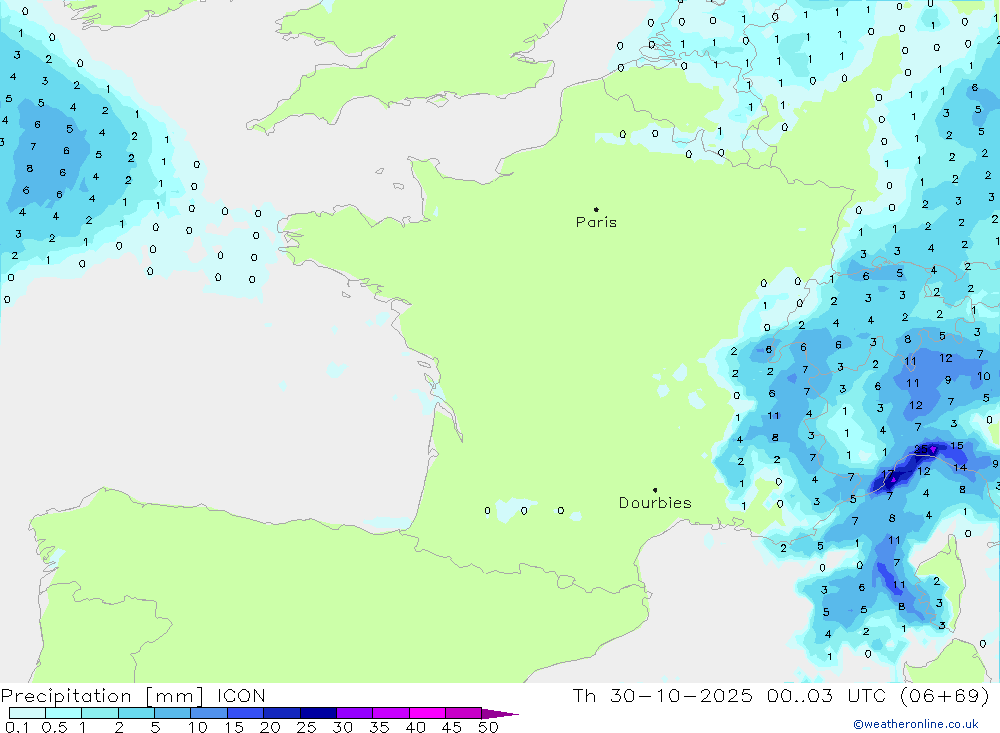Select the black dot marking Paris
The image size is (1000, 733).
point(596,209)
